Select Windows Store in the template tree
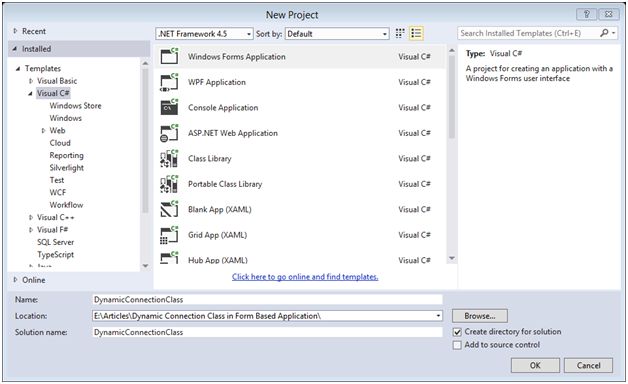628x384 pixels. click(x=75, y=106)
